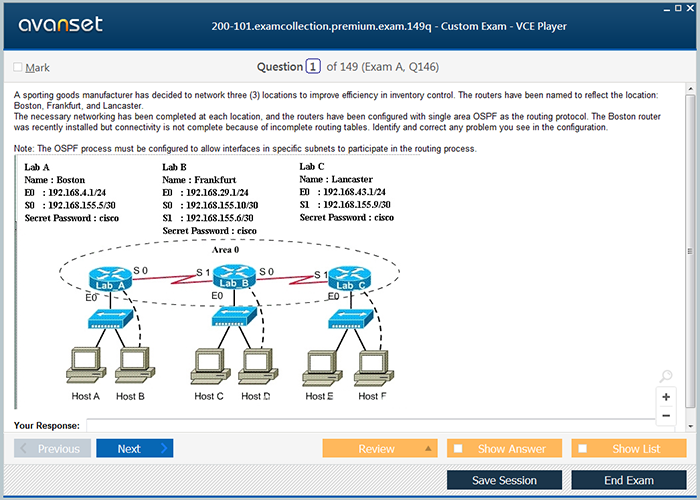Viewport: 700px width, 500px height.
Task: Click the scrollbar up arrow
Action: (x=690, y=89)
